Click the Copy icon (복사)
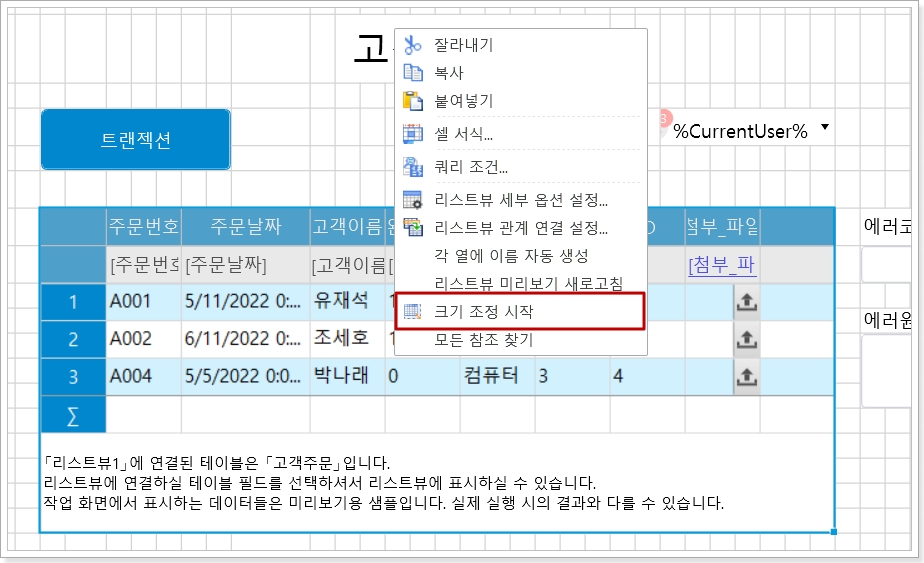This screenshot has width=924, height=563. coord(413,73)
